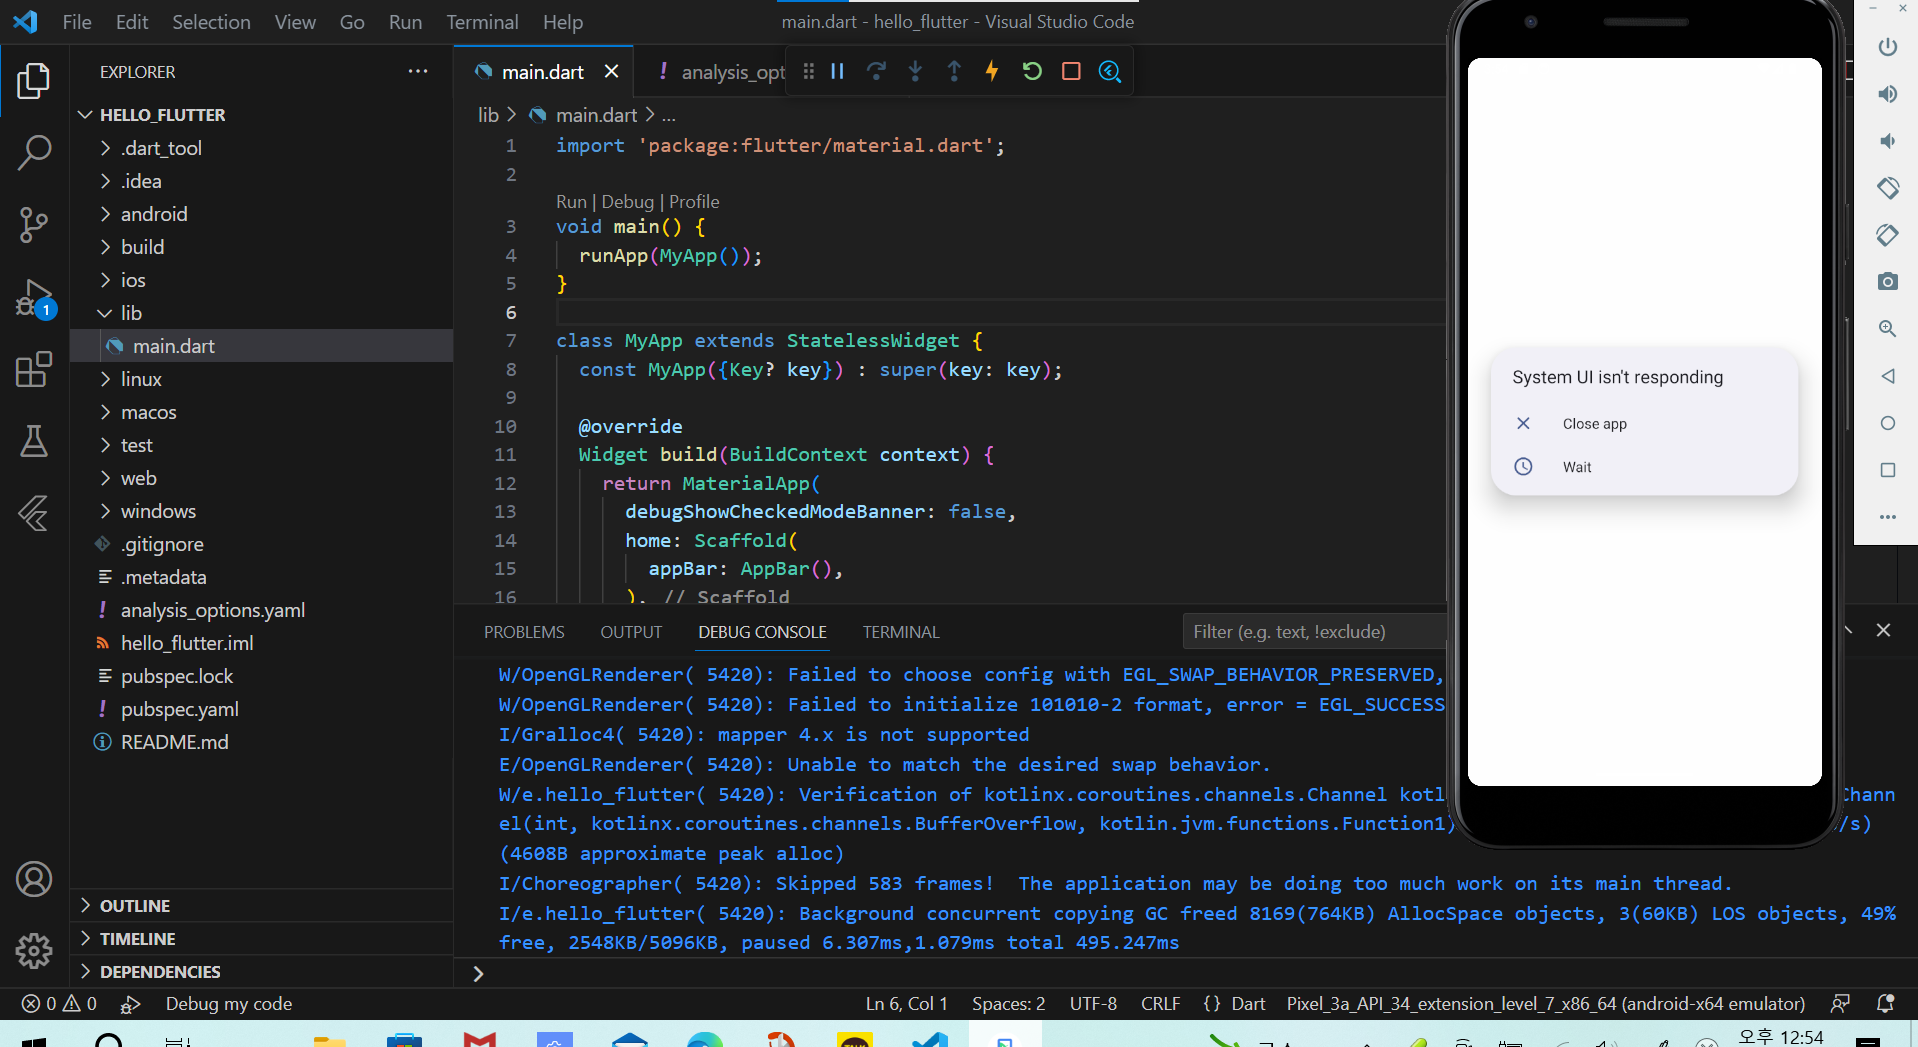The width and height of the screenshot is (1918, 1047).
Task: Click Step Into in debug toolbar
Action: click(x=915, y=71)
